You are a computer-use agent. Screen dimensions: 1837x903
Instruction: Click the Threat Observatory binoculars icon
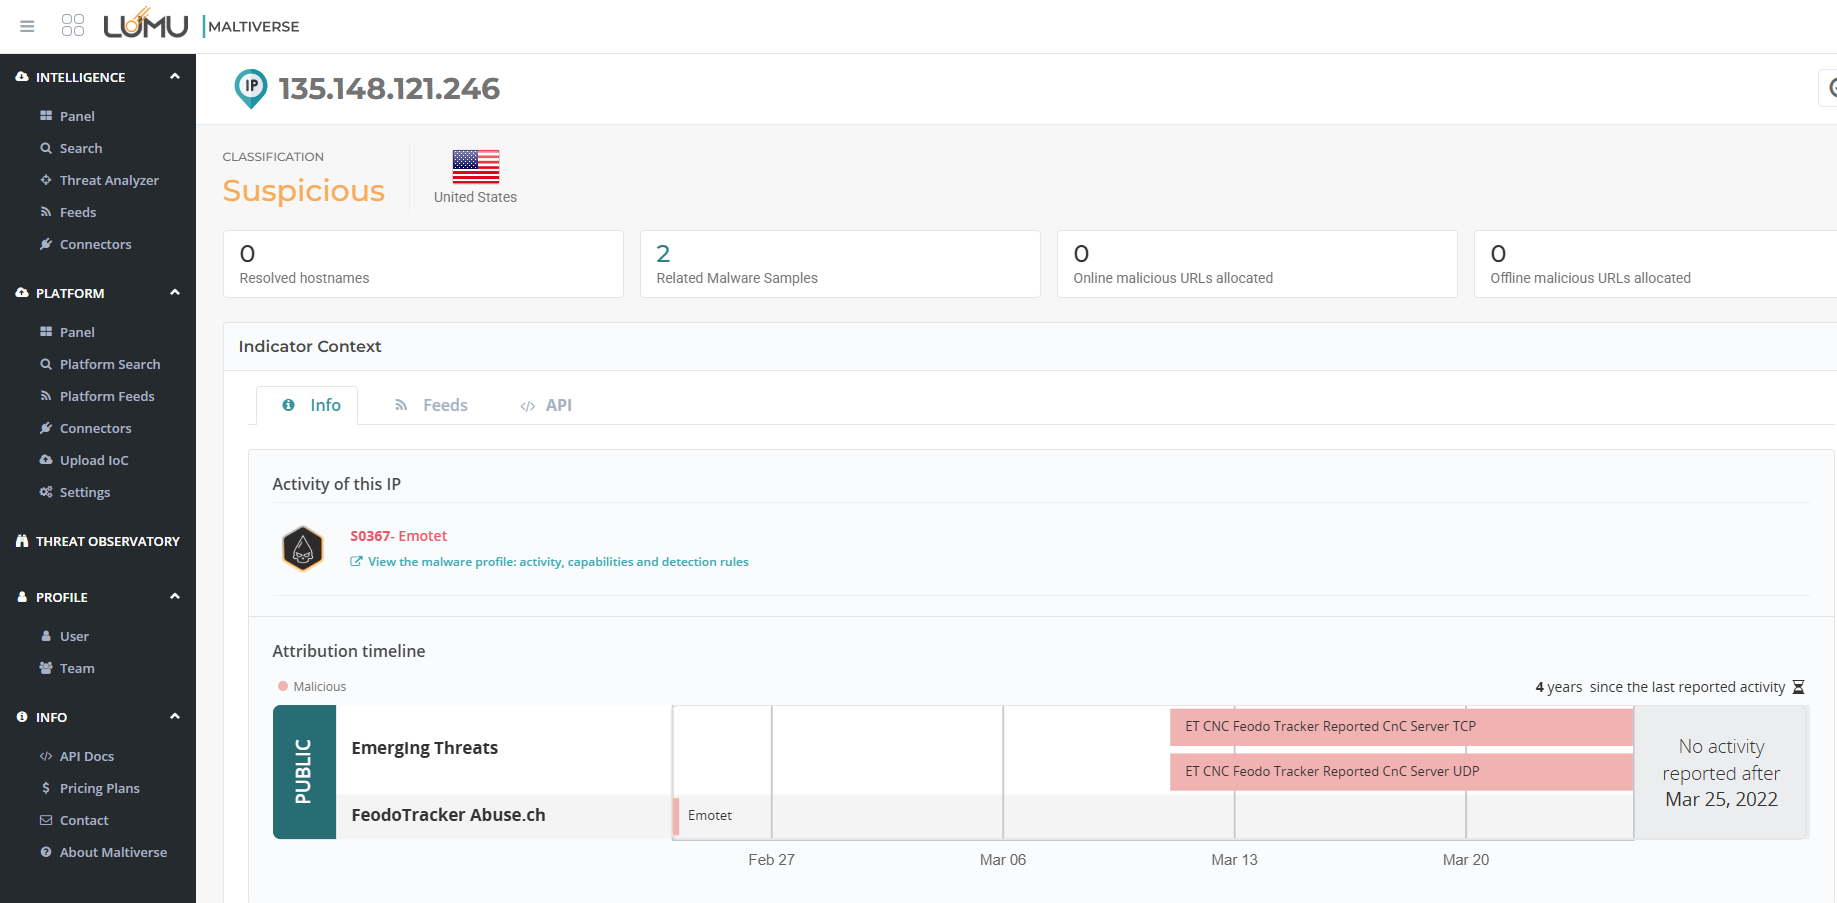coord(22,541)
